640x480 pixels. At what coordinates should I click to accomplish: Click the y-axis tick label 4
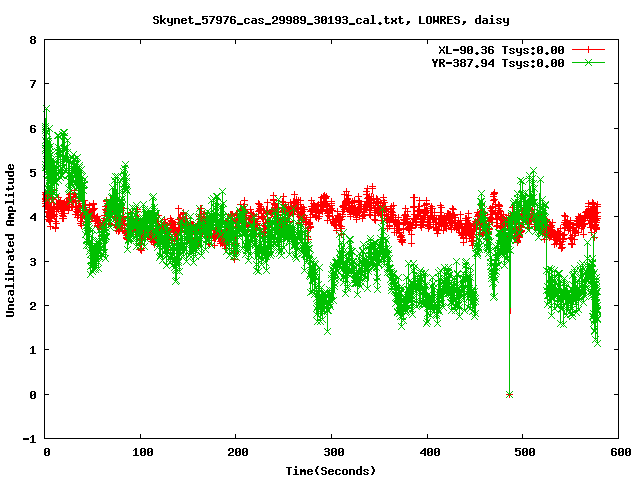(33, 217)
